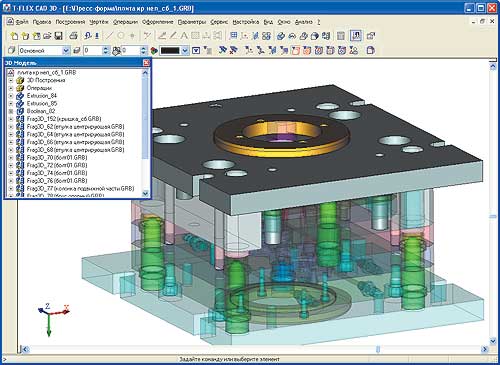Image resolution: width=500 pixels, height=365 pixels.
Task: Select Boolean_82 in the model tree
Action: tap(41, 111)
